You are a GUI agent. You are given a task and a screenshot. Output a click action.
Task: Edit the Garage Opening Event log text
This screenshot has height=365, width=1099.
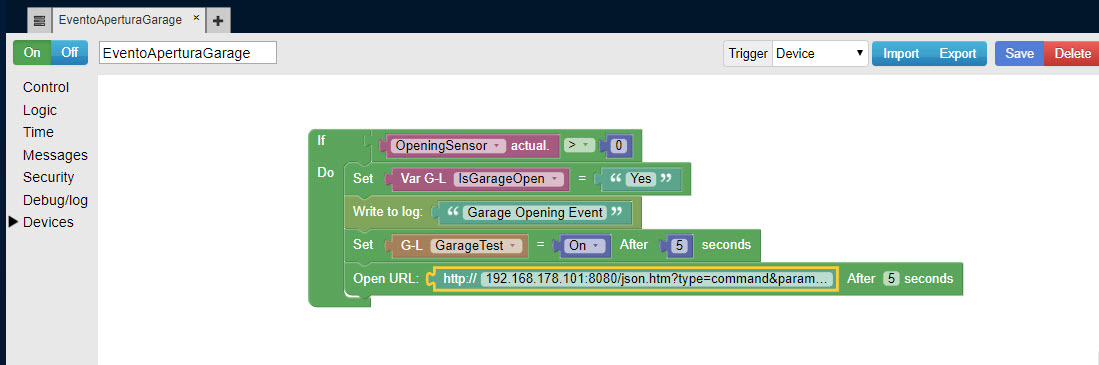[x=535, y=212]
